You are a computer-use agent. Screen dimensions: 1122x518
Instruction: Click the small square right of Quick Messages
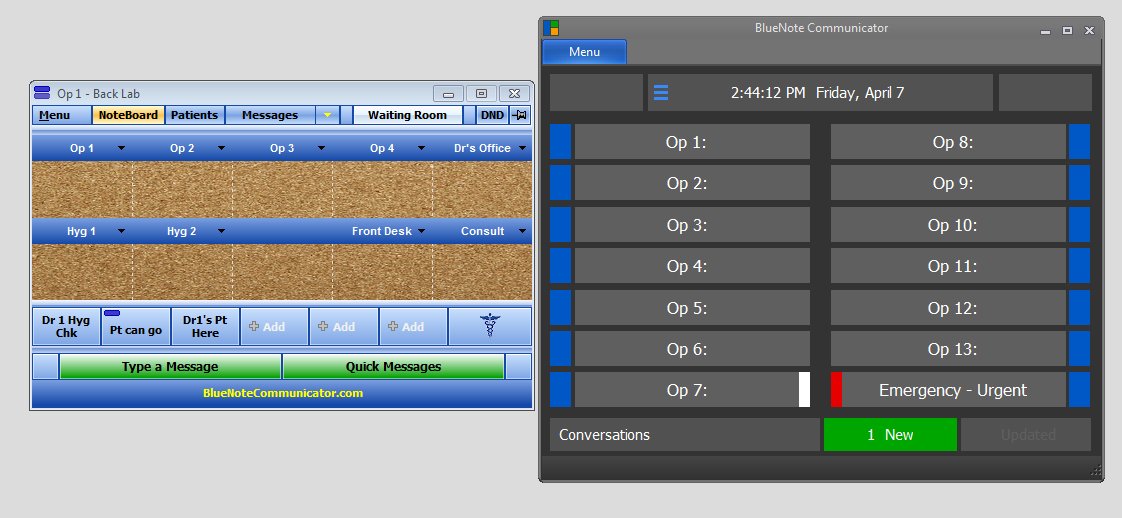[x=518, y=366]
